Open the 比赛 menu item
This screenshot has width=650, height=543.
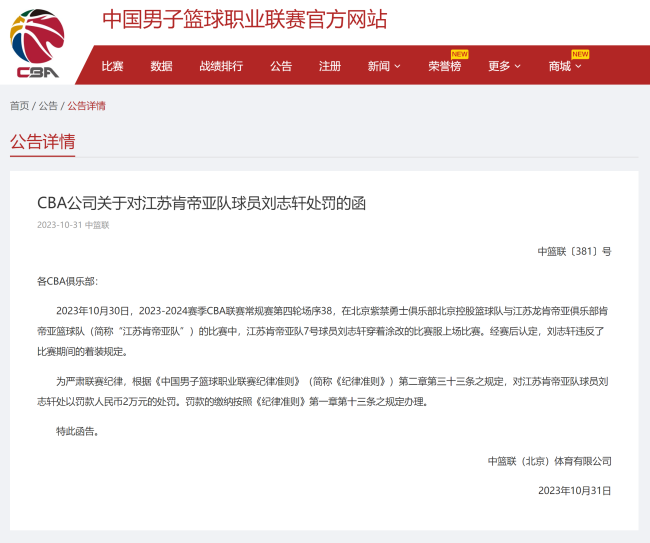coord(112,66)
